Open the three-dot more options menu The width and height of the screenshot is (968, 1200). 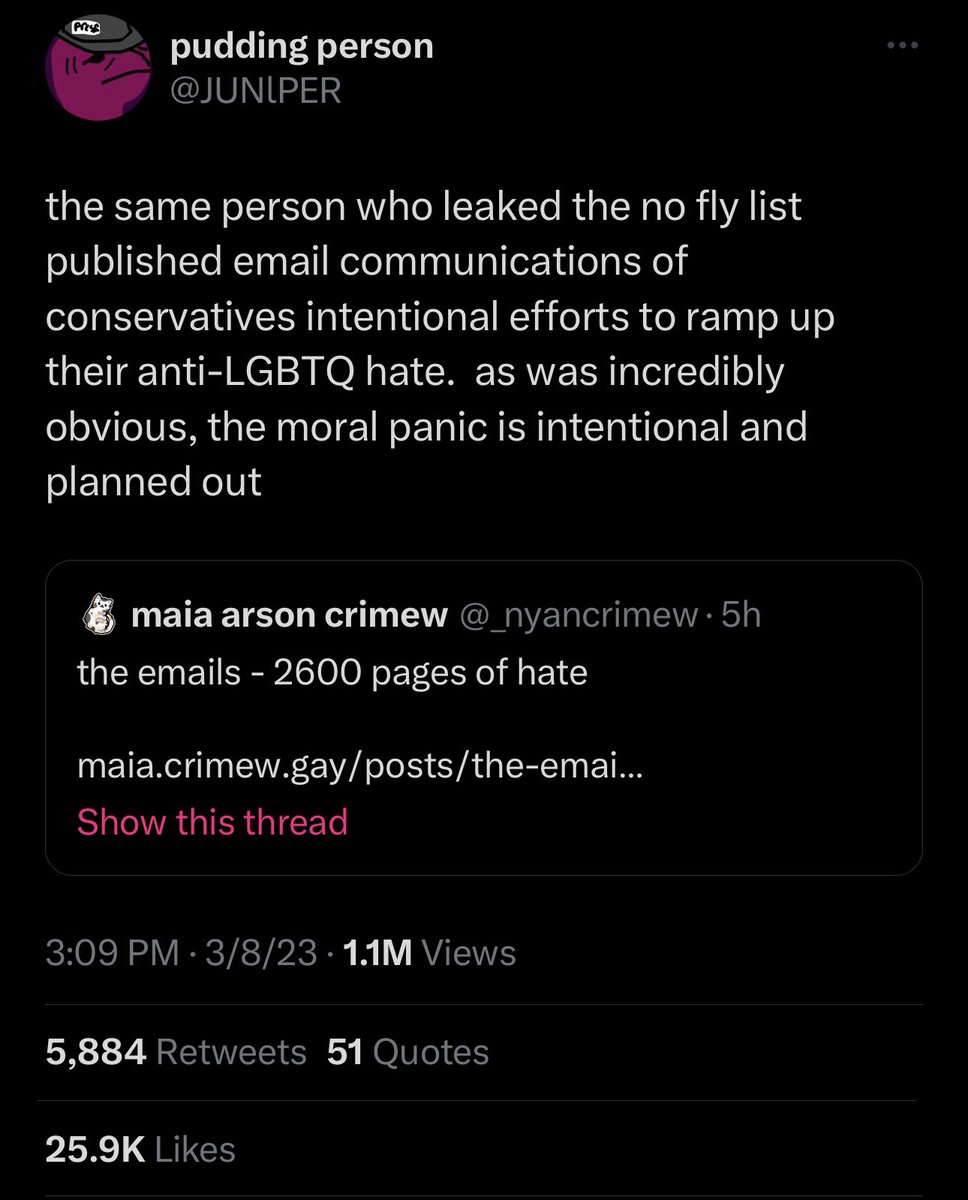[906, 46]
